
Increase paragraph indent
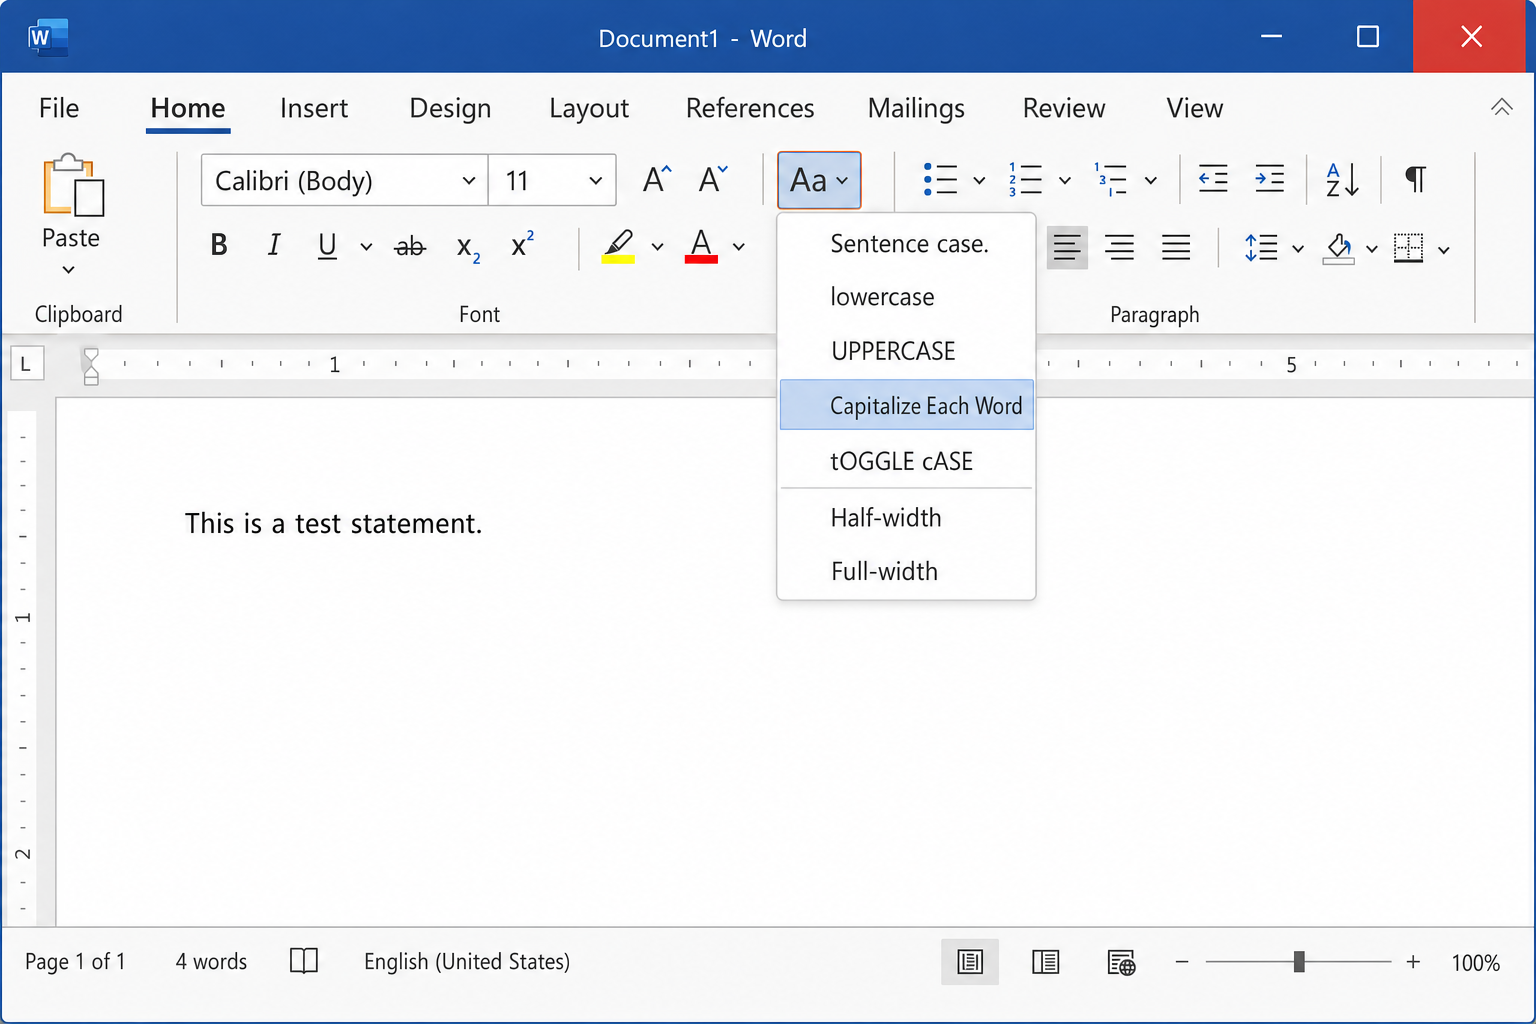coord(1269,180)
